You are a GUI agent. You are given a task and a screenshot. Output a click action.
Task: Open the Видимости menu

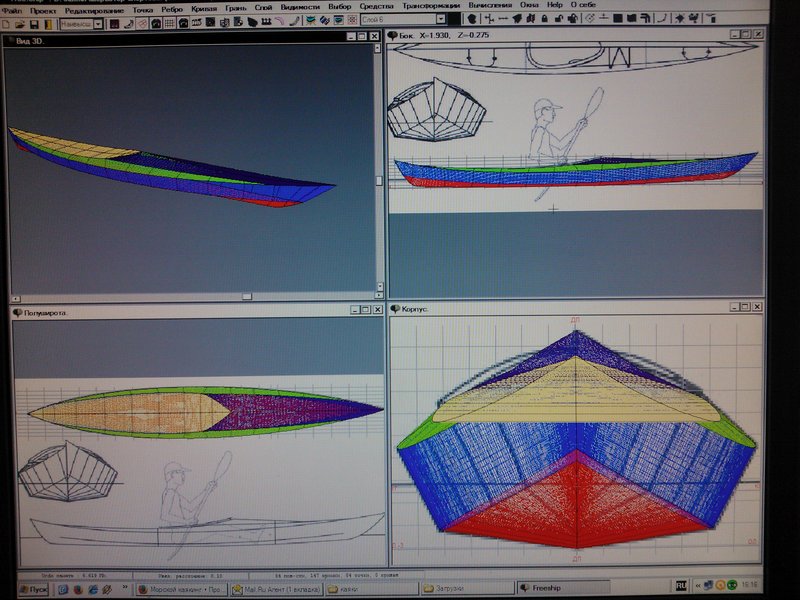click(300, 7)
